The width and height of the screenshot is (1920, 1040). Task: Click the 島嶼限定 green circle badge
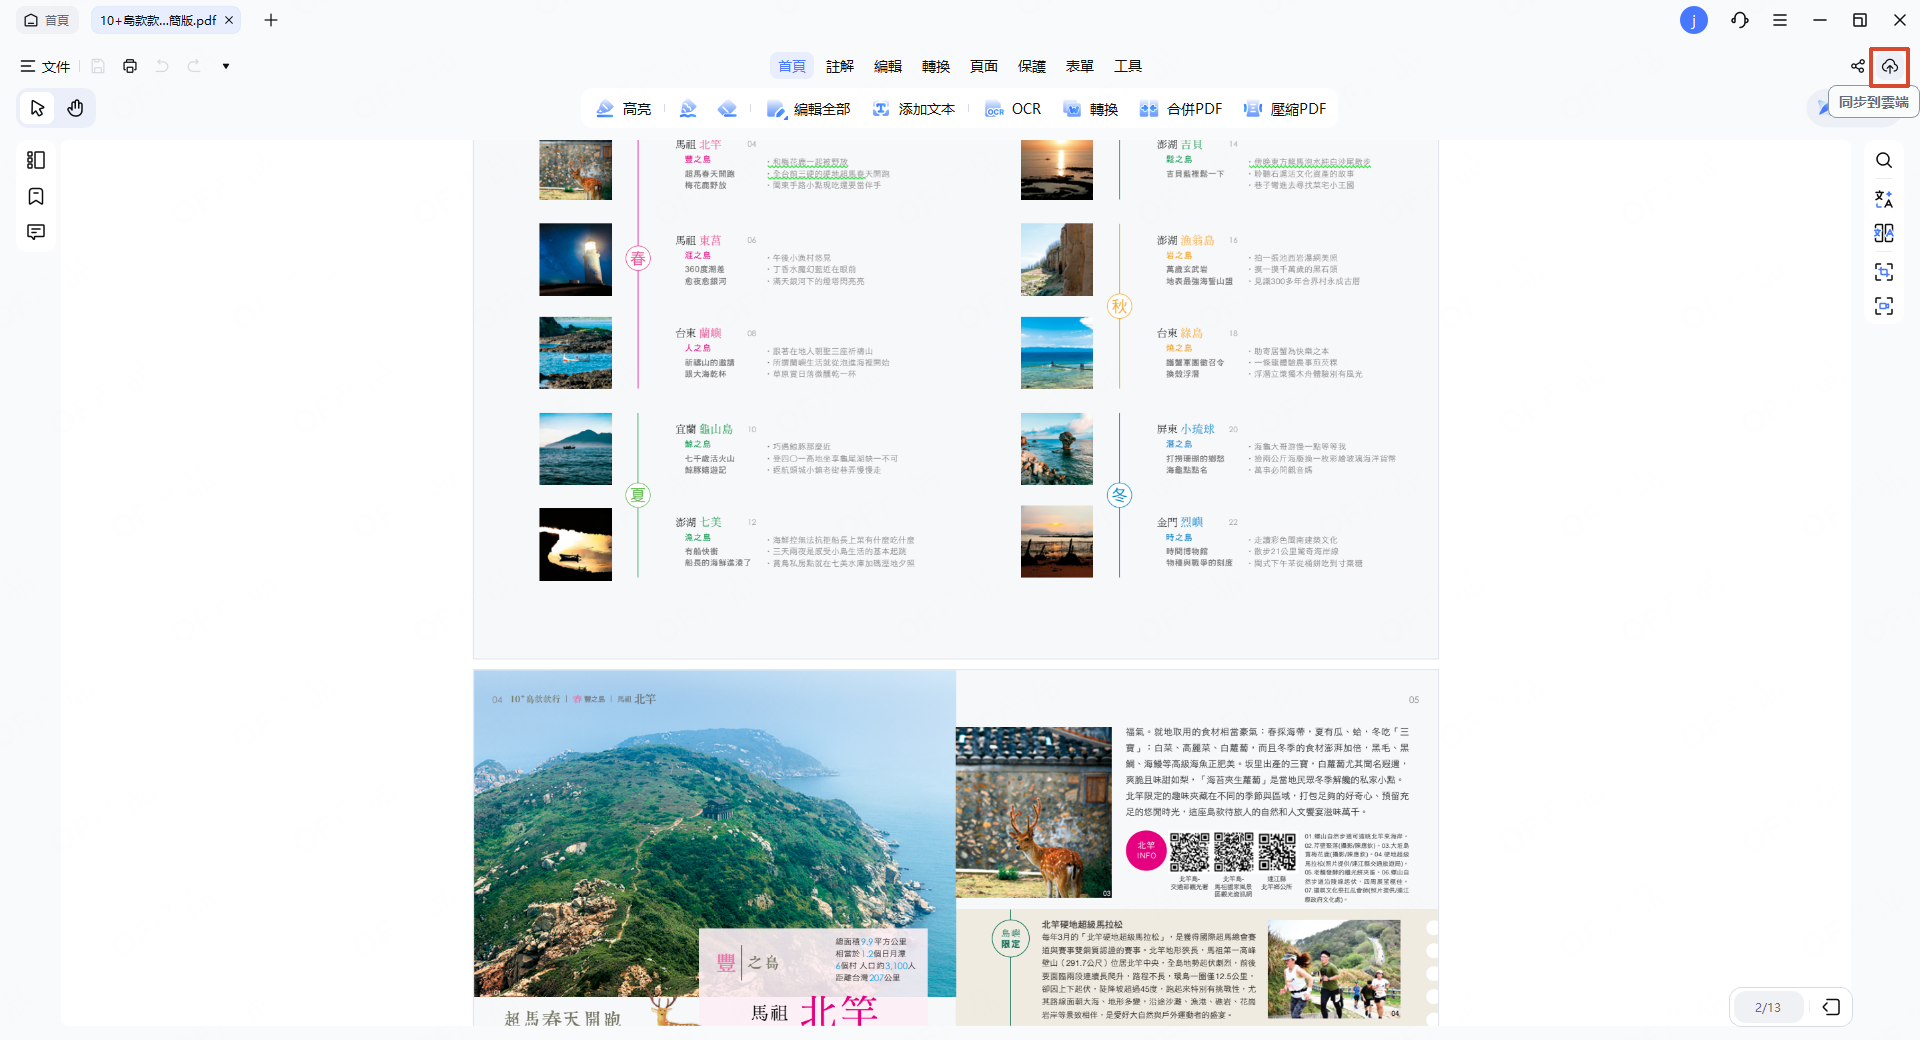coord(1011,938)
